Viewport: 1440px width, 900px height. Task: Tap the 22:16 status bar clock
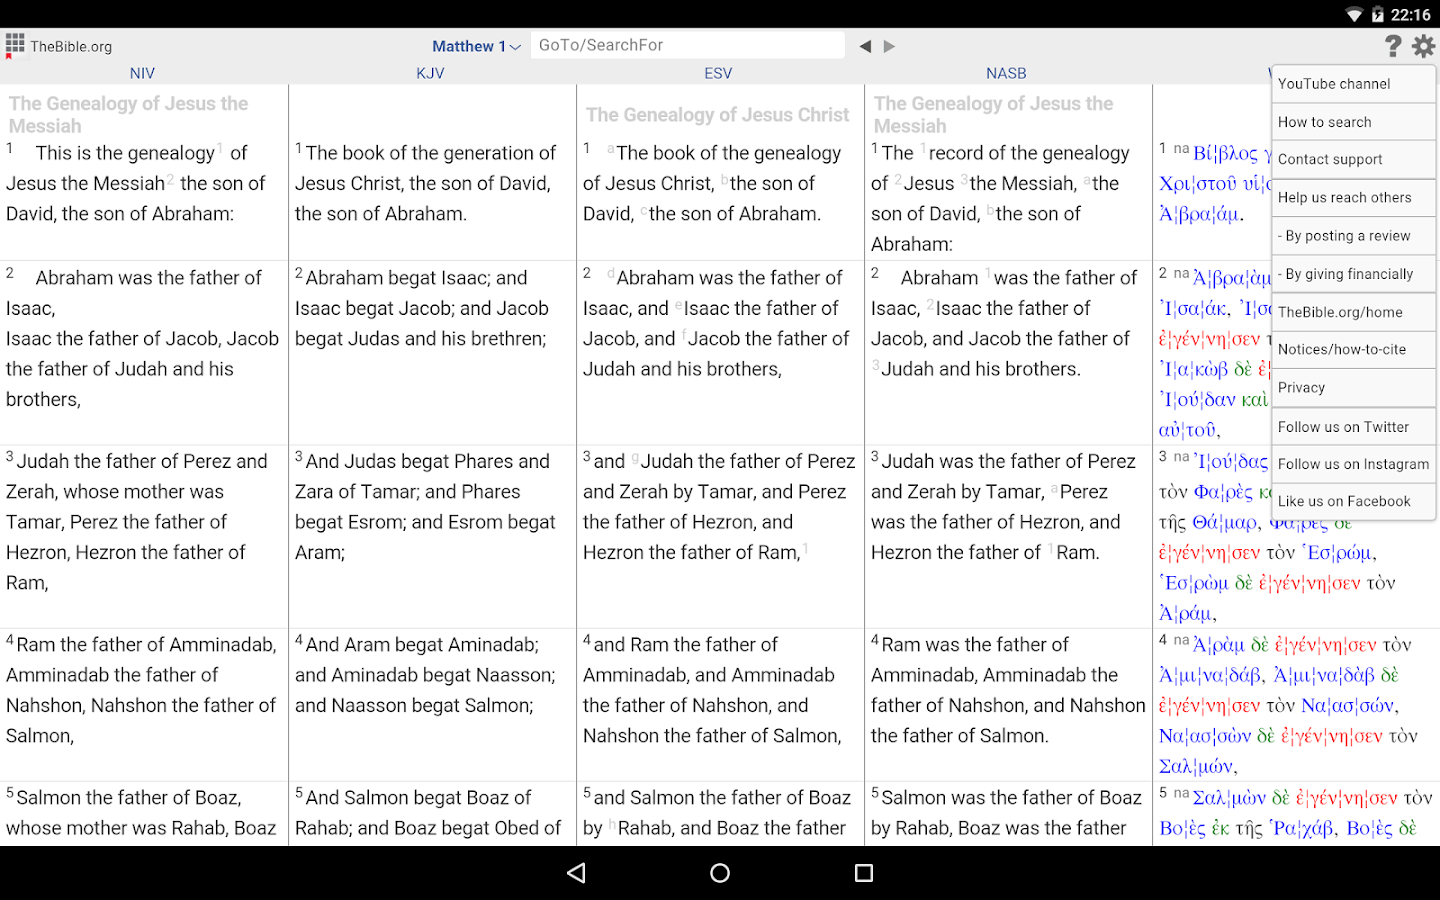pyautogui.click(x=1410, y=14)
